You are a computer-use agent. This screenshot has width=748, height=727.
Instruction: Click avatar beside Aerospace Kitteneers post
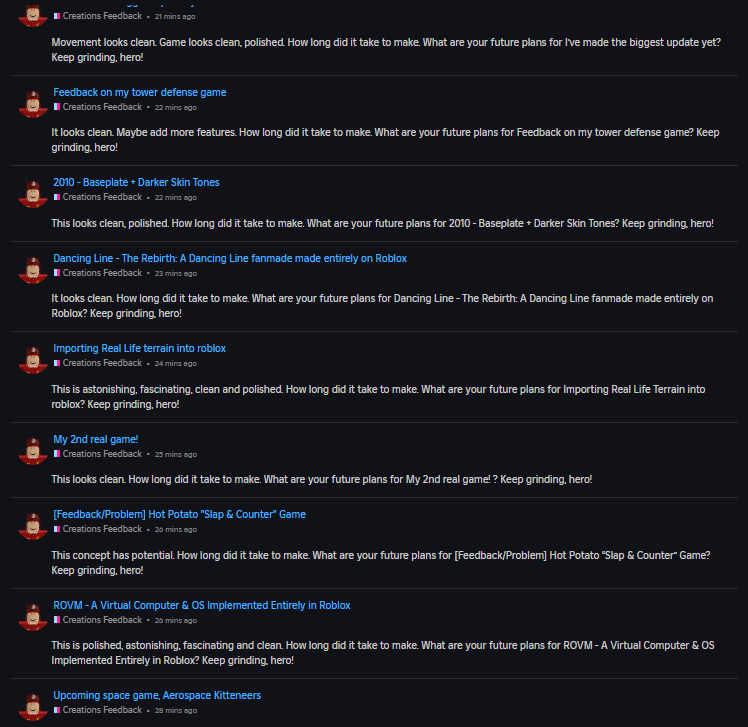point(34,704)
